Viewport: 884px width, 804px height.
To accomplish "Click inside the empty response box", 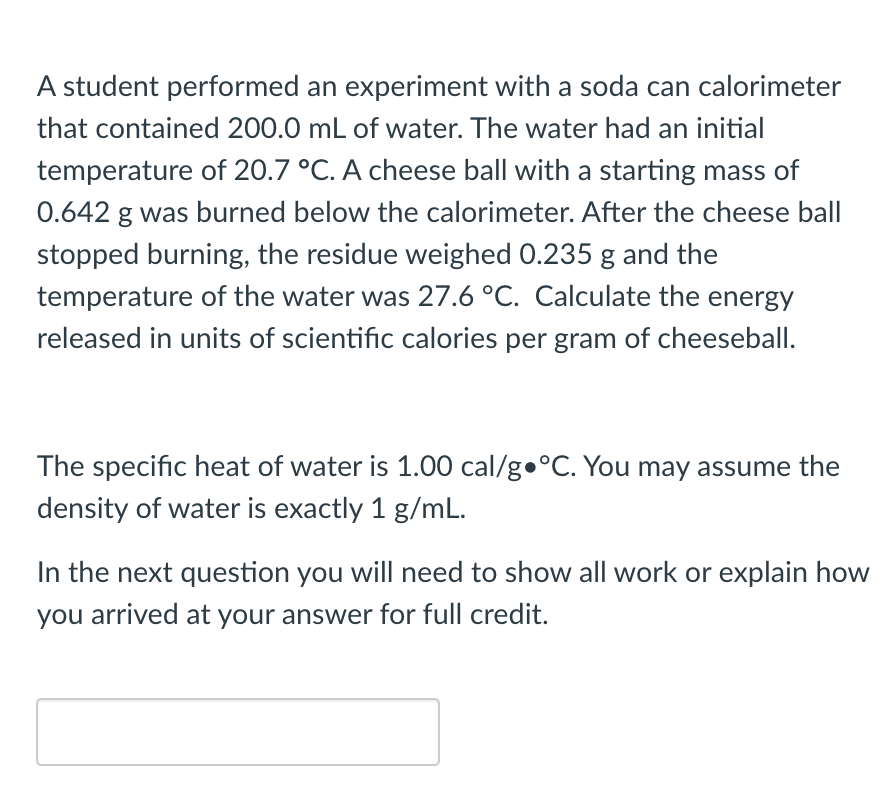I will [x=237, y=732].
